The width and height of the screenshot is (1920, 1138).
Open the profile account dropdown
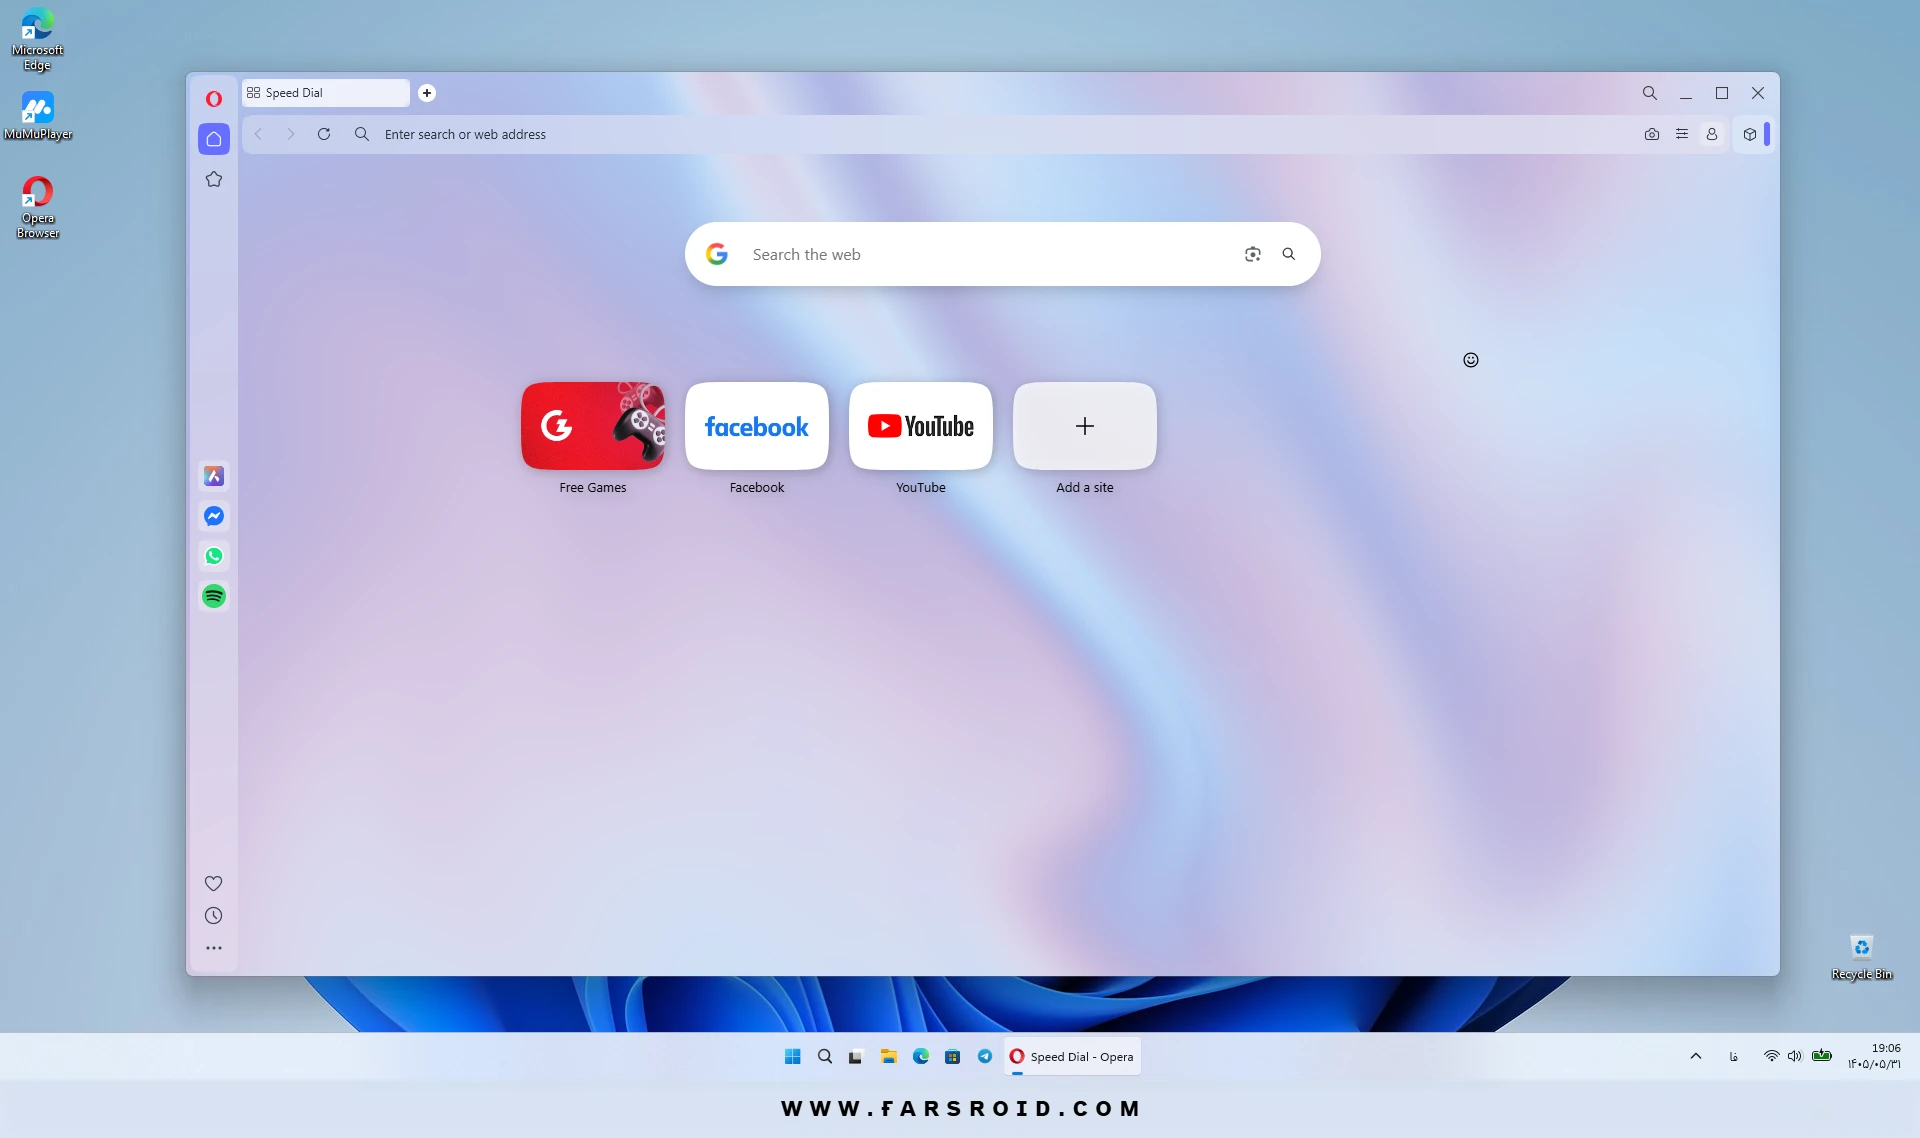point(1712,134)
